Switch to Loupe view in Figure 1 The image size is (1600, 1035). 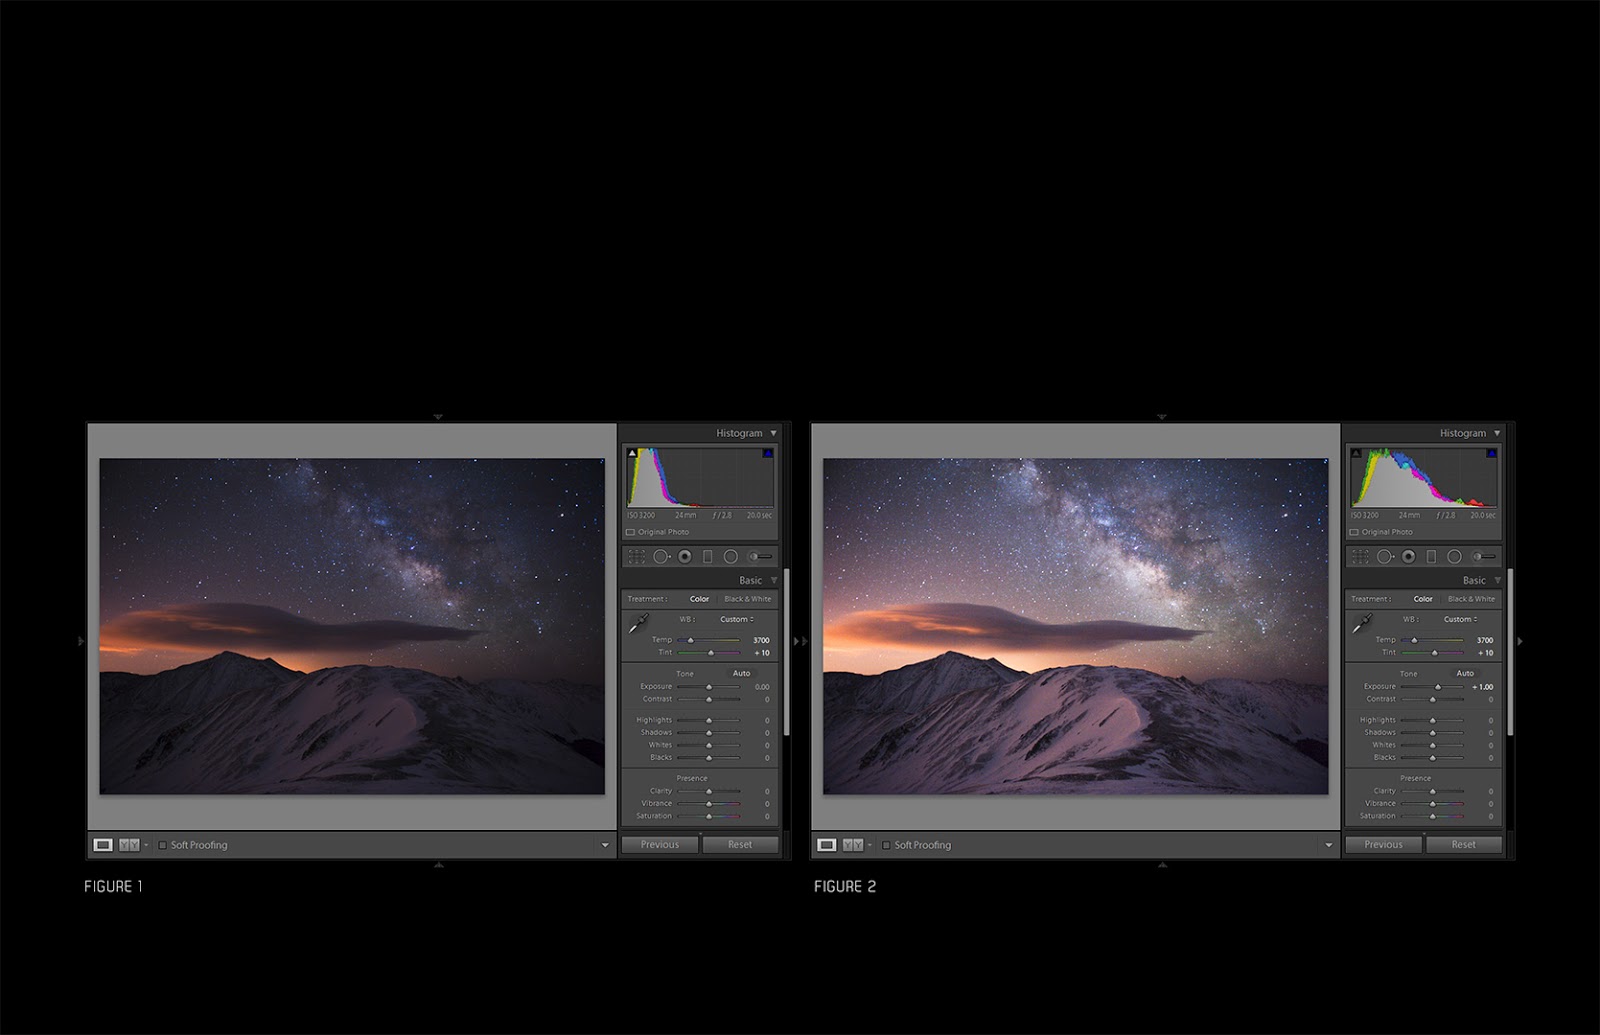pyautogui.click(x=103, y=845)
